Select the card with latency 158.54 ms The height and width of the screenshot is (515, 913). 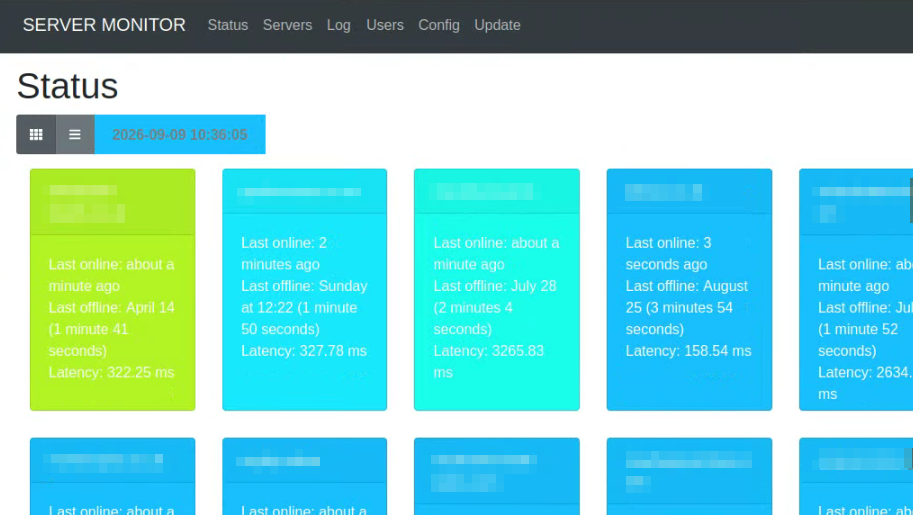(x=689, y=290)
